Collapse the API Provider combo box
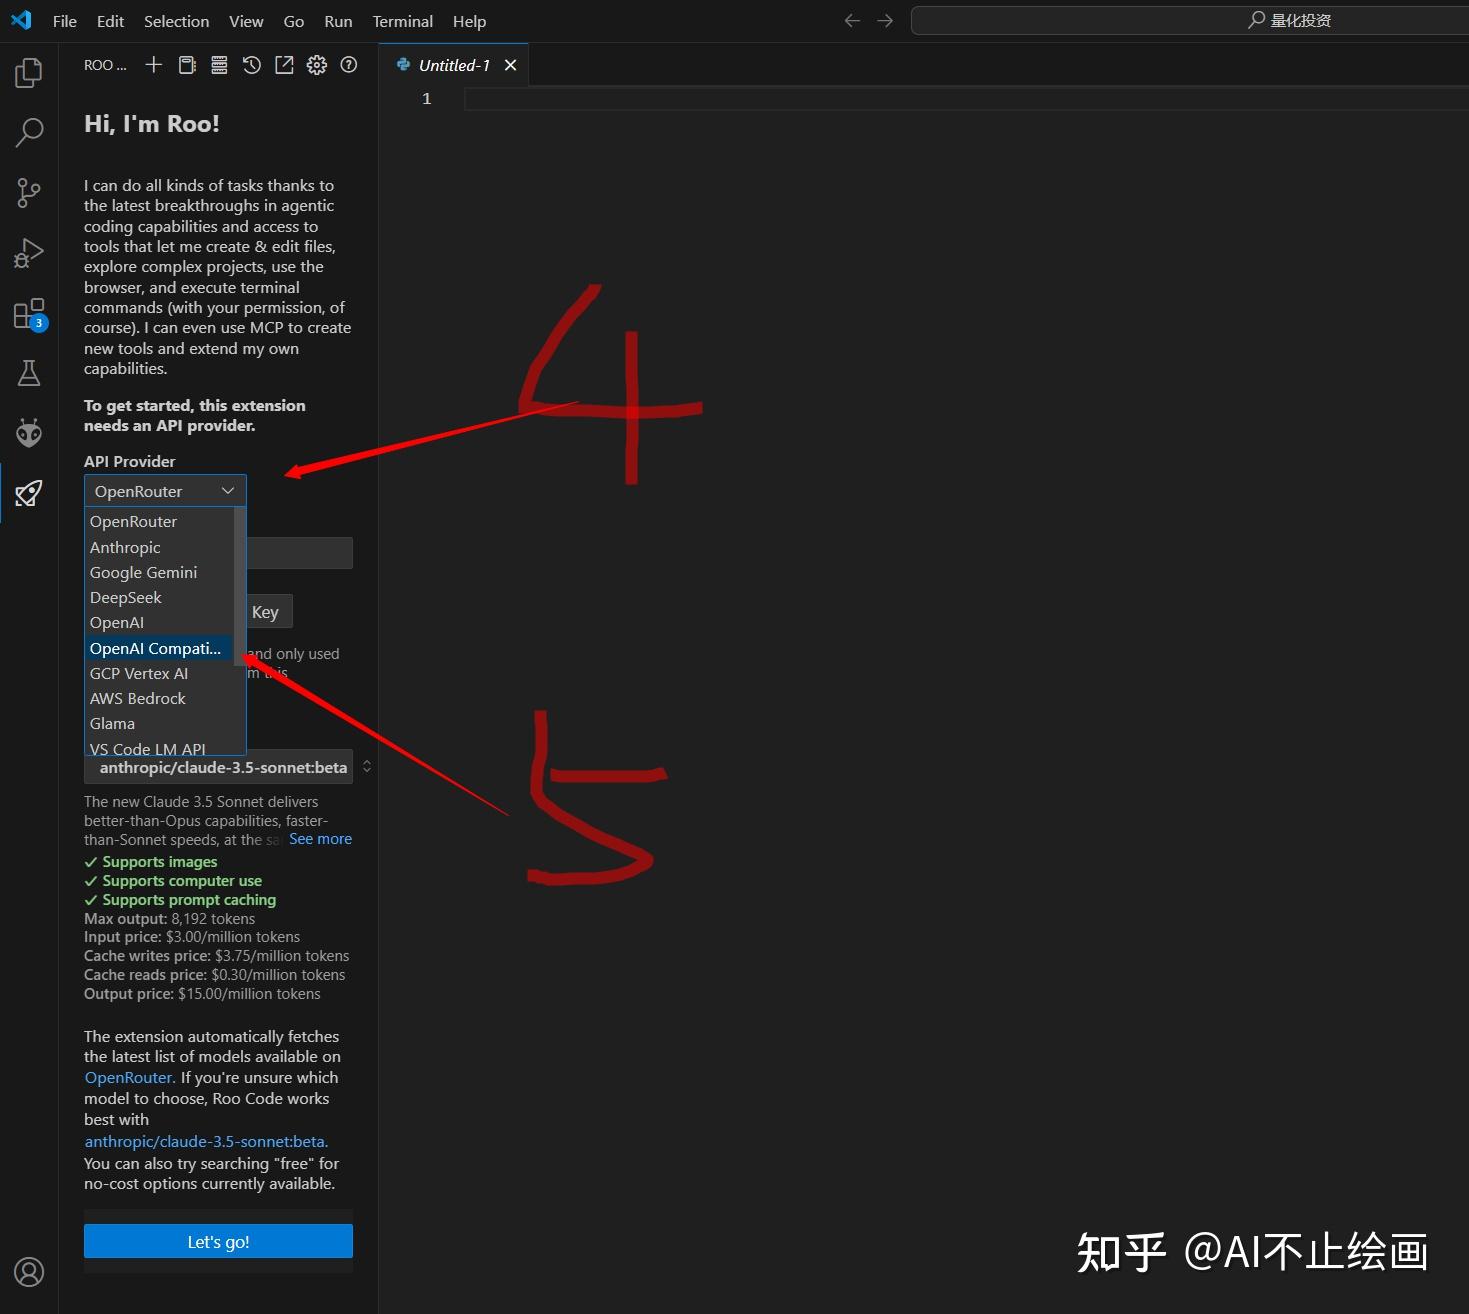The width and height of the screenshot is (1469, 1314). coord(165,491)
